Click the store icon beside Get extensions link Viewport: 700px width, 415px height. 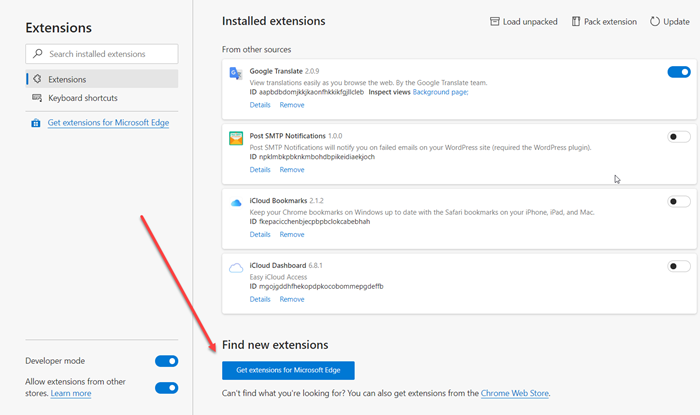[36, 123]
